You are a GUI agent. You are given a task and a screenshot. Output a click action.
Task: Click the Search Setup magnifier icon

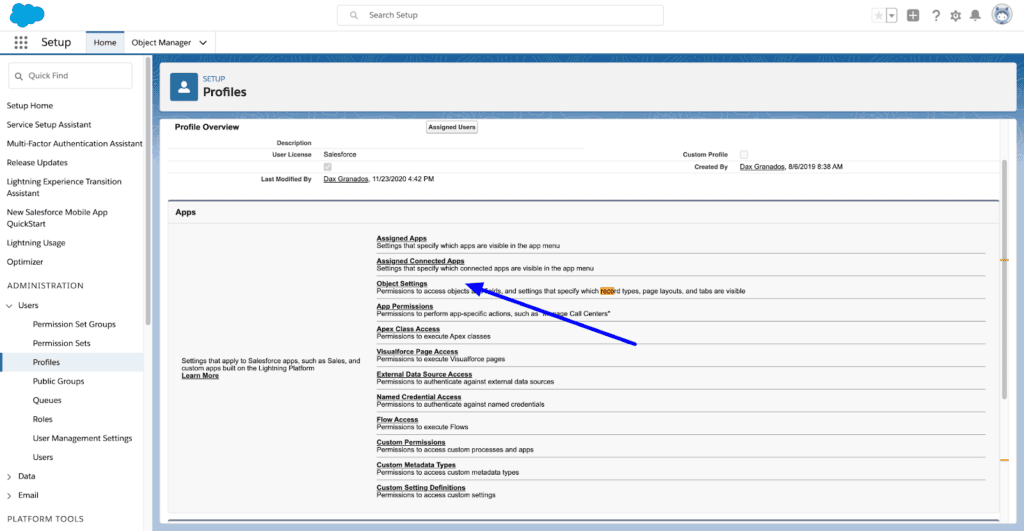coord(354,15)
